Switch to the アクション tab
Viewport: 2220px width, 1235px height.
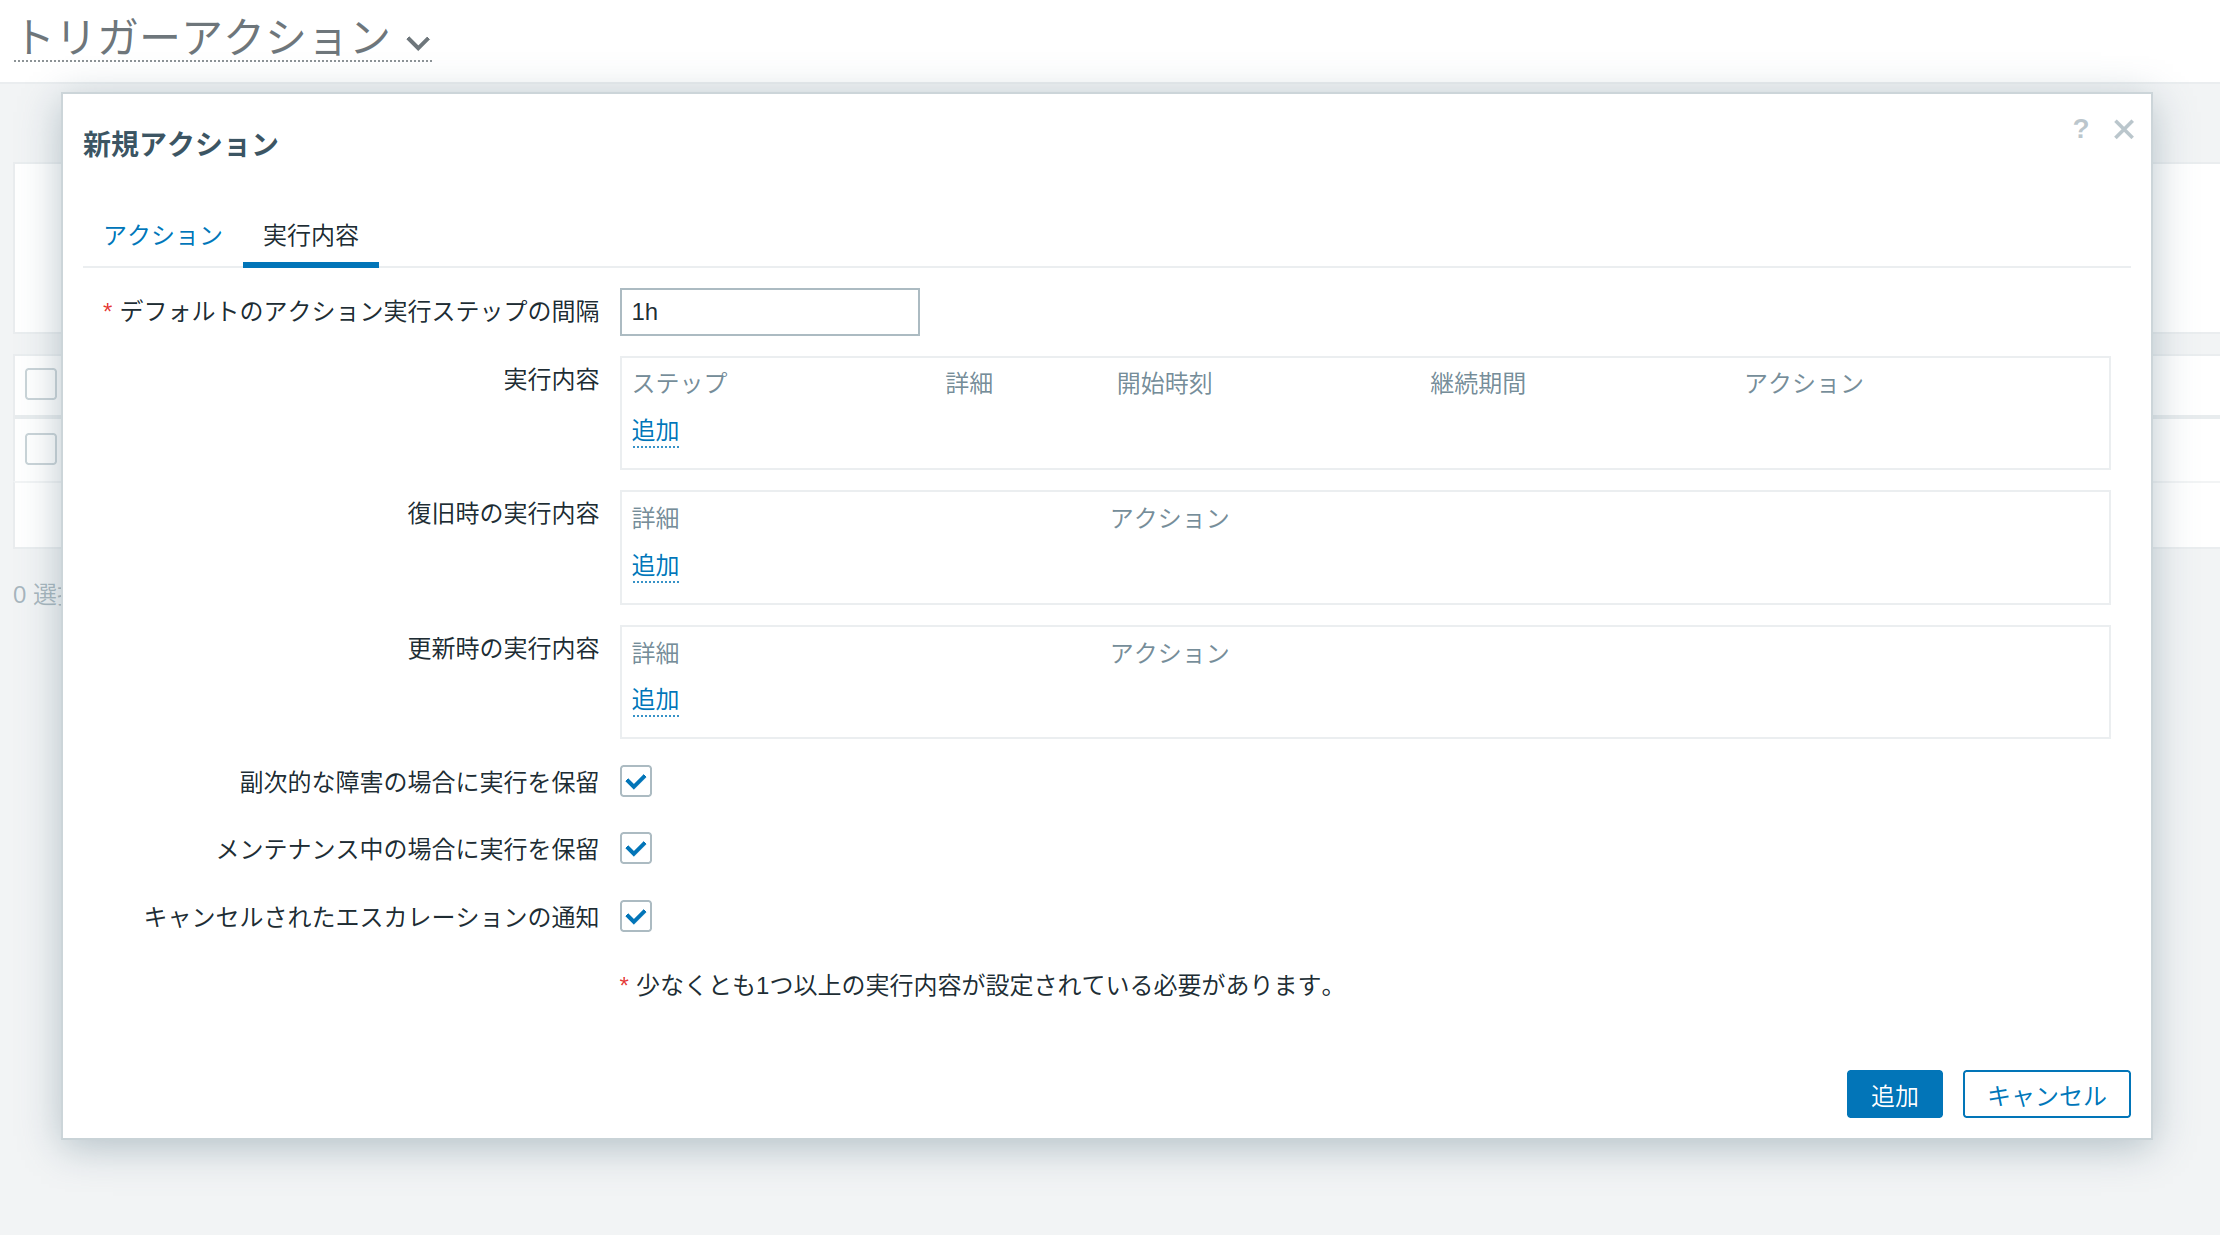163,236
